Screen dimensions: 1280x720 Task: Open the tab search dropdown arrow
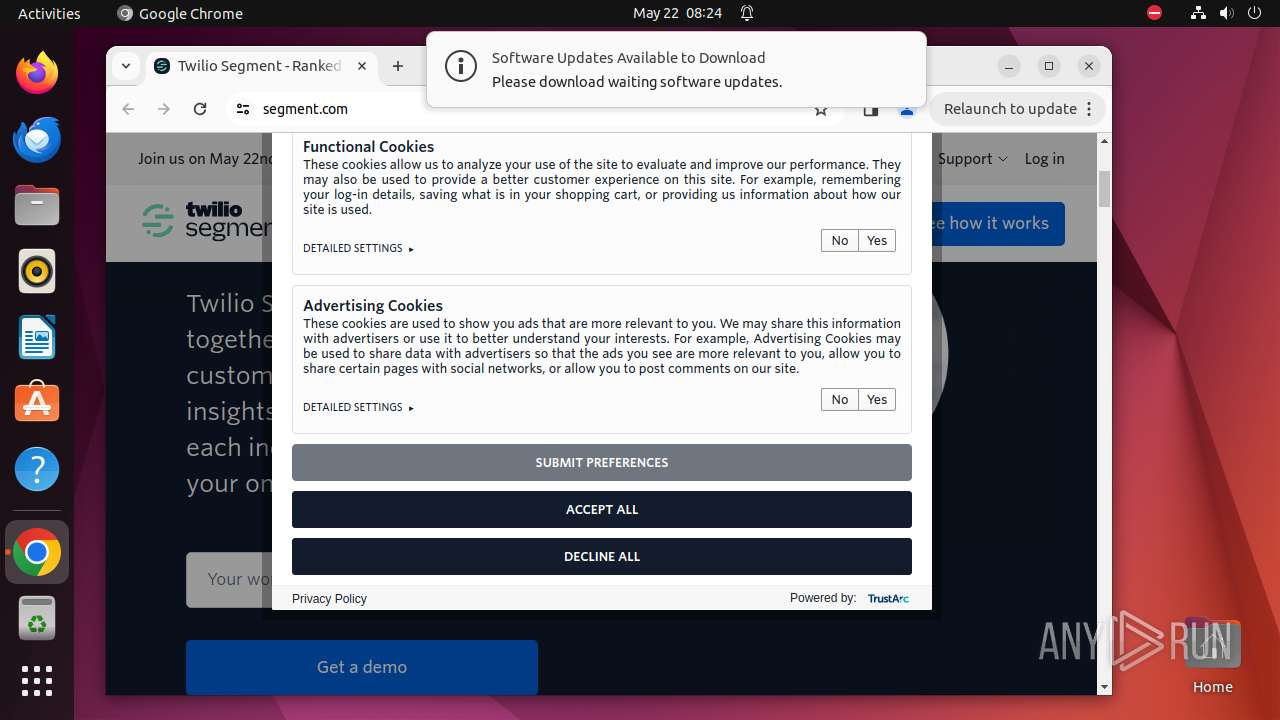126,66
